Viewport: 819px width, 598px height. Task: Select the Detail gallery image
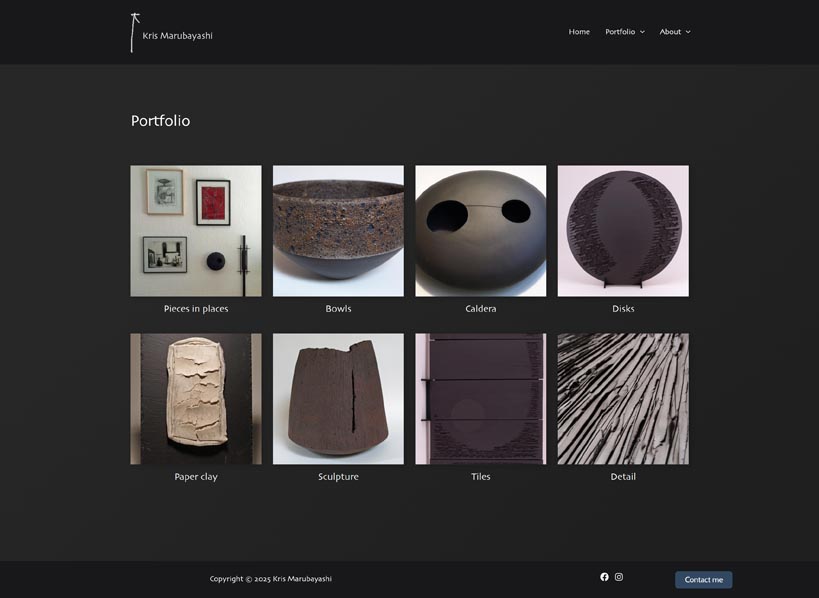click(x=623, y=399)
